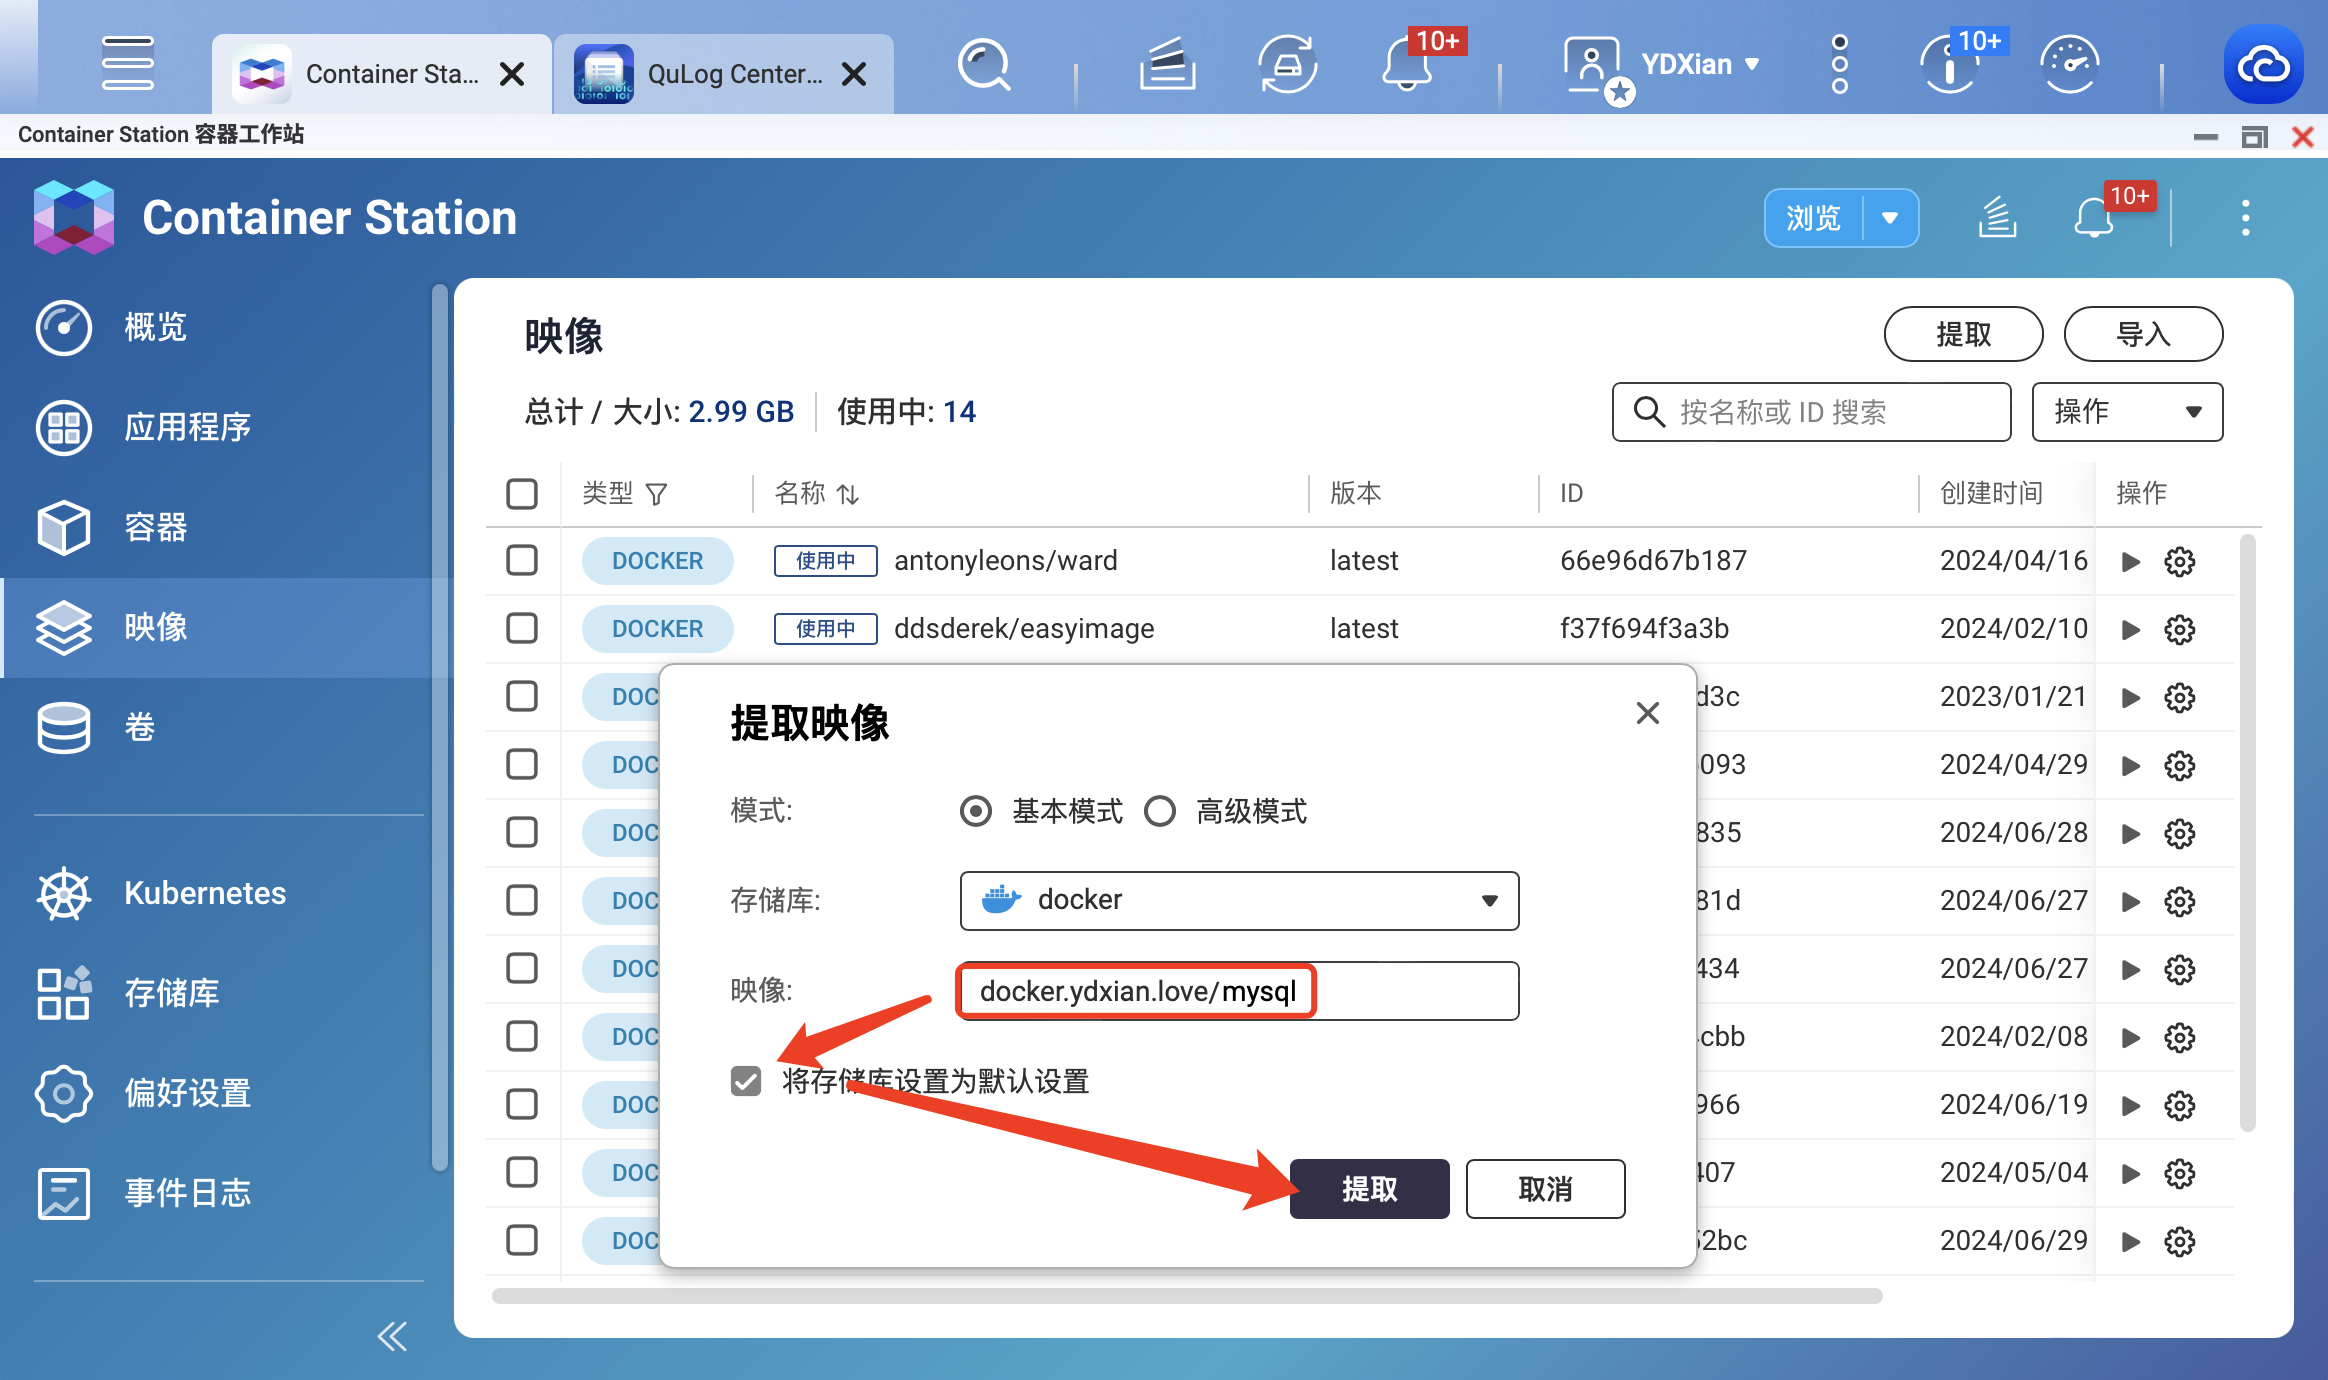
Task: Click play icon in the 2024/05/04 row
Action: [2131, 1173]
